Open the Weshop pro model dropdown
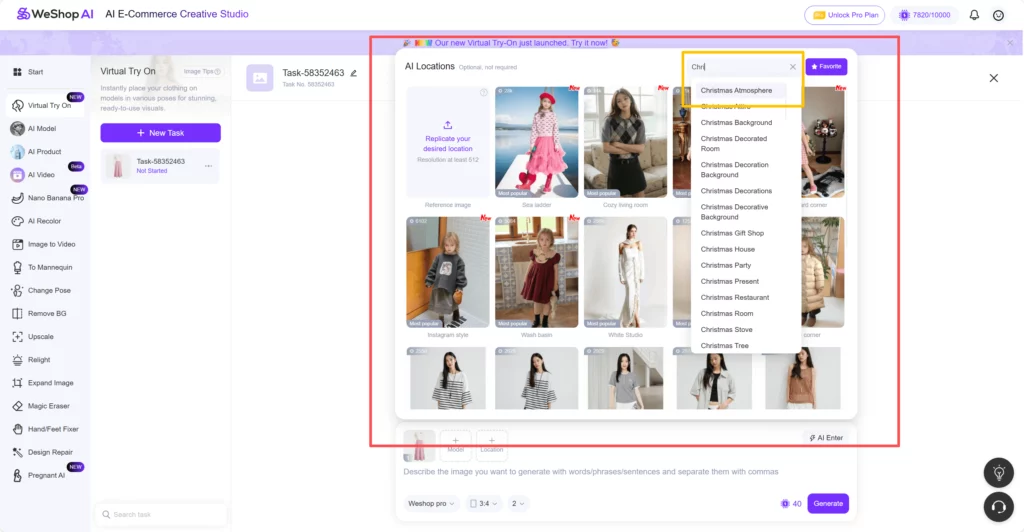The width and height of the screenshot is (1024, 532). click(x=431, y=504)
